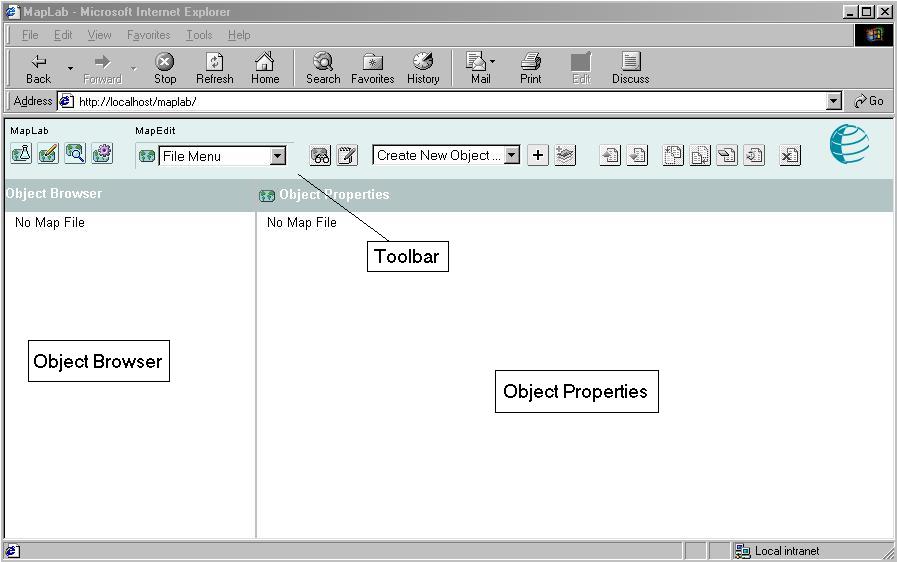Click the Home button in browser toolbar

[265, 68]
